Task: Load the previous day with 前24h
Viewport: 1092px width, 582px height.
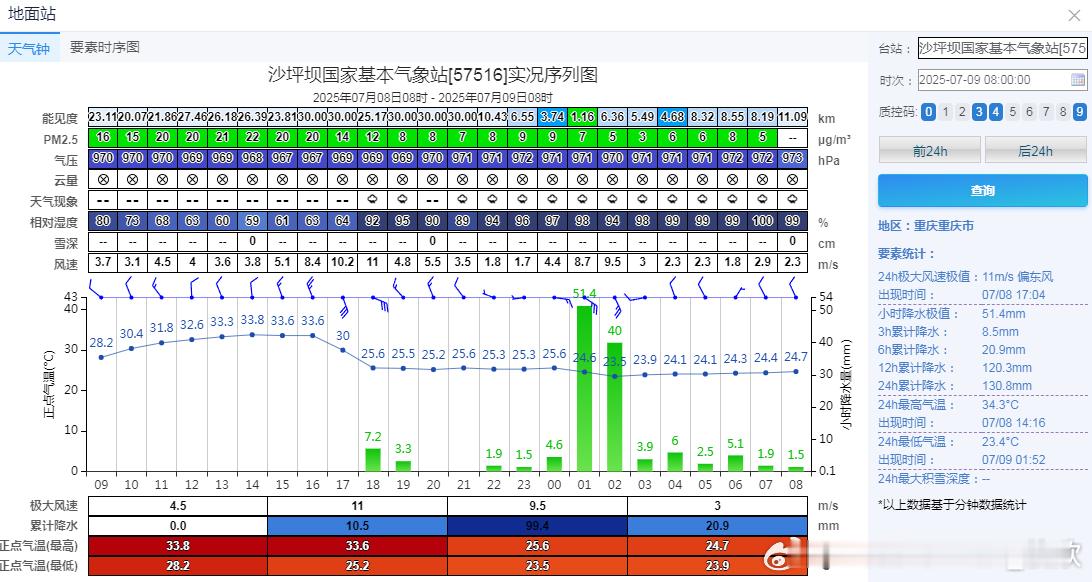Action: click(930, 150)
